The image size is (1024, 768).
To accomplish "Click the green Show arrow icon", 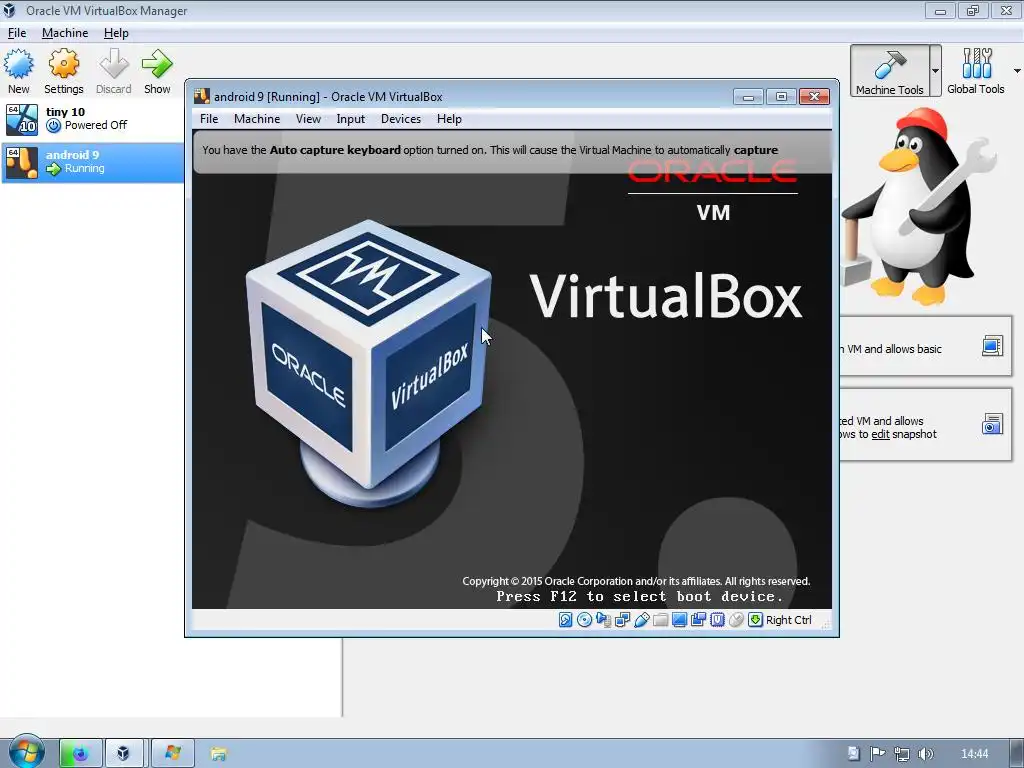I will (x=157, y=65).
